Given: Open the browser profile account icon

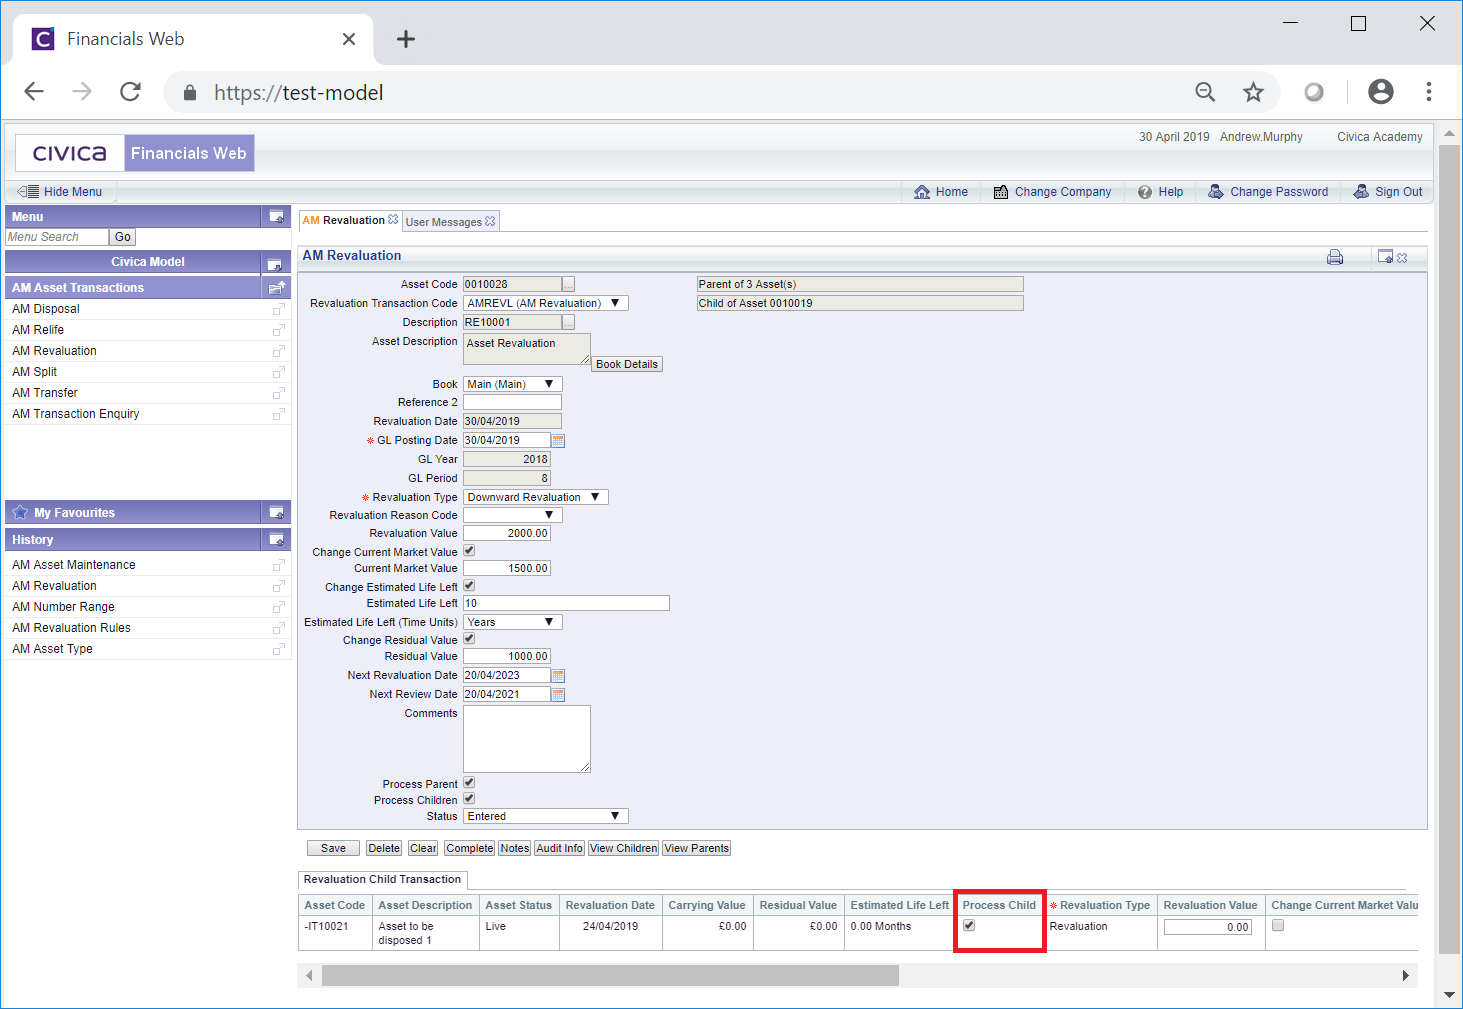Looking at the screenshot, I should 1380,92.
